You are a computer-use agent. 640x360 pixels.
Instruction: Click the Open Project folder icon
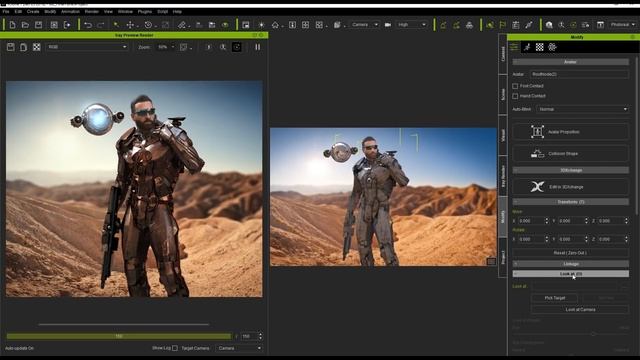coord(25,25)
